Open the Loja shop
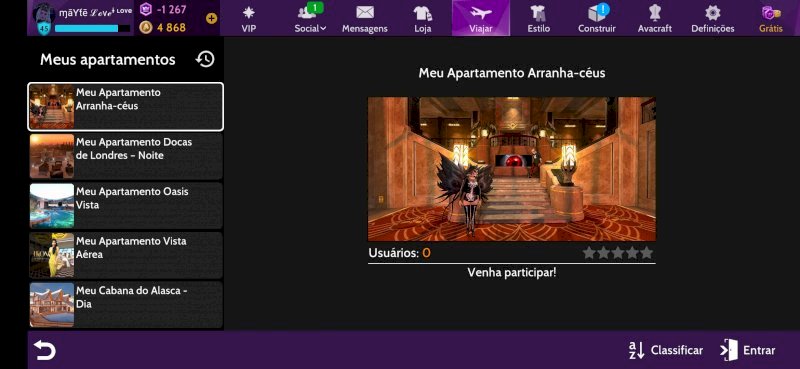This screenshot has width=800, height=369. click(x=423, y=18)
